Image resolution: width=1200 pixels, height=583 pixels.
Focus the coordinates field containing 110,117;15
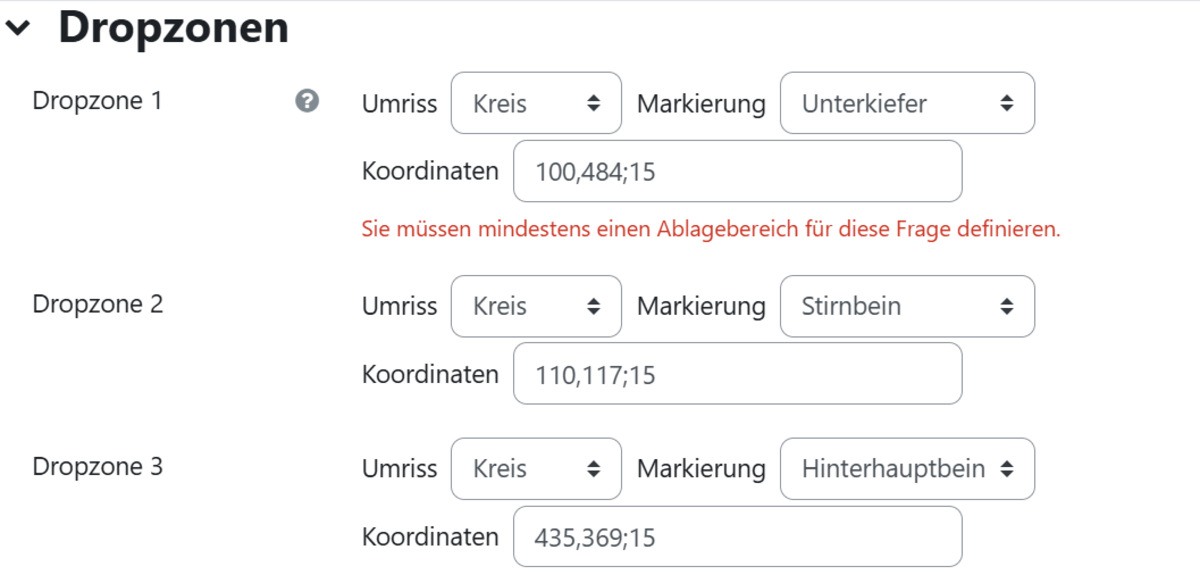pyautogui.click(x=737, y=374)
